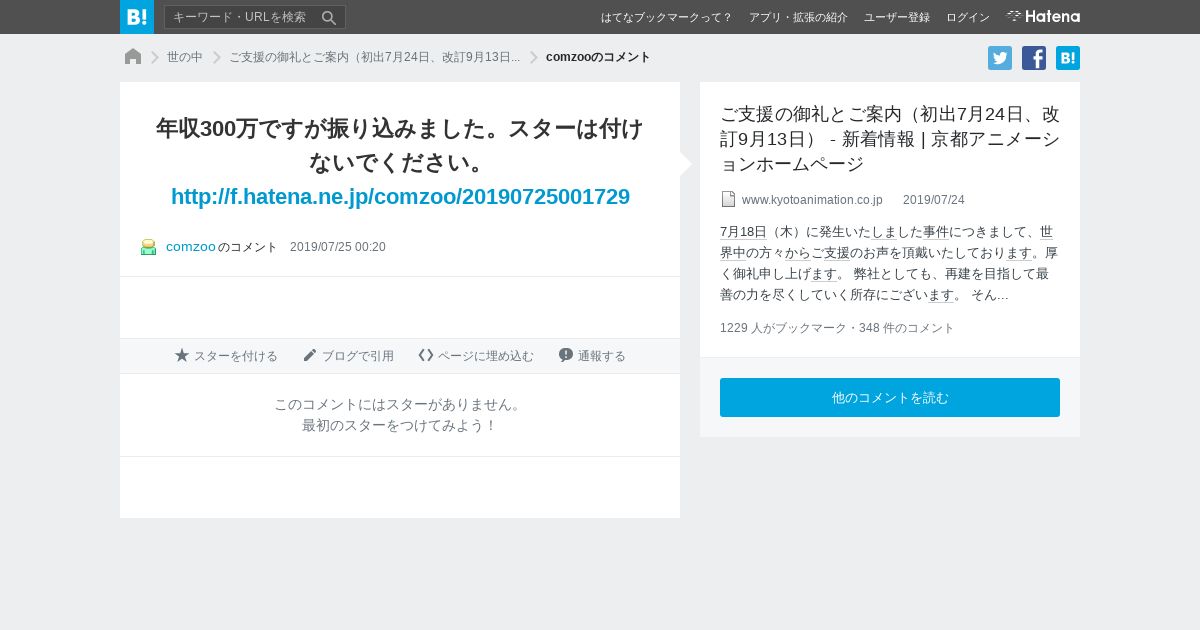Screen dimensions: 1200x630
Task: Click the article date 2019/07/24
Action: [934, 200]
